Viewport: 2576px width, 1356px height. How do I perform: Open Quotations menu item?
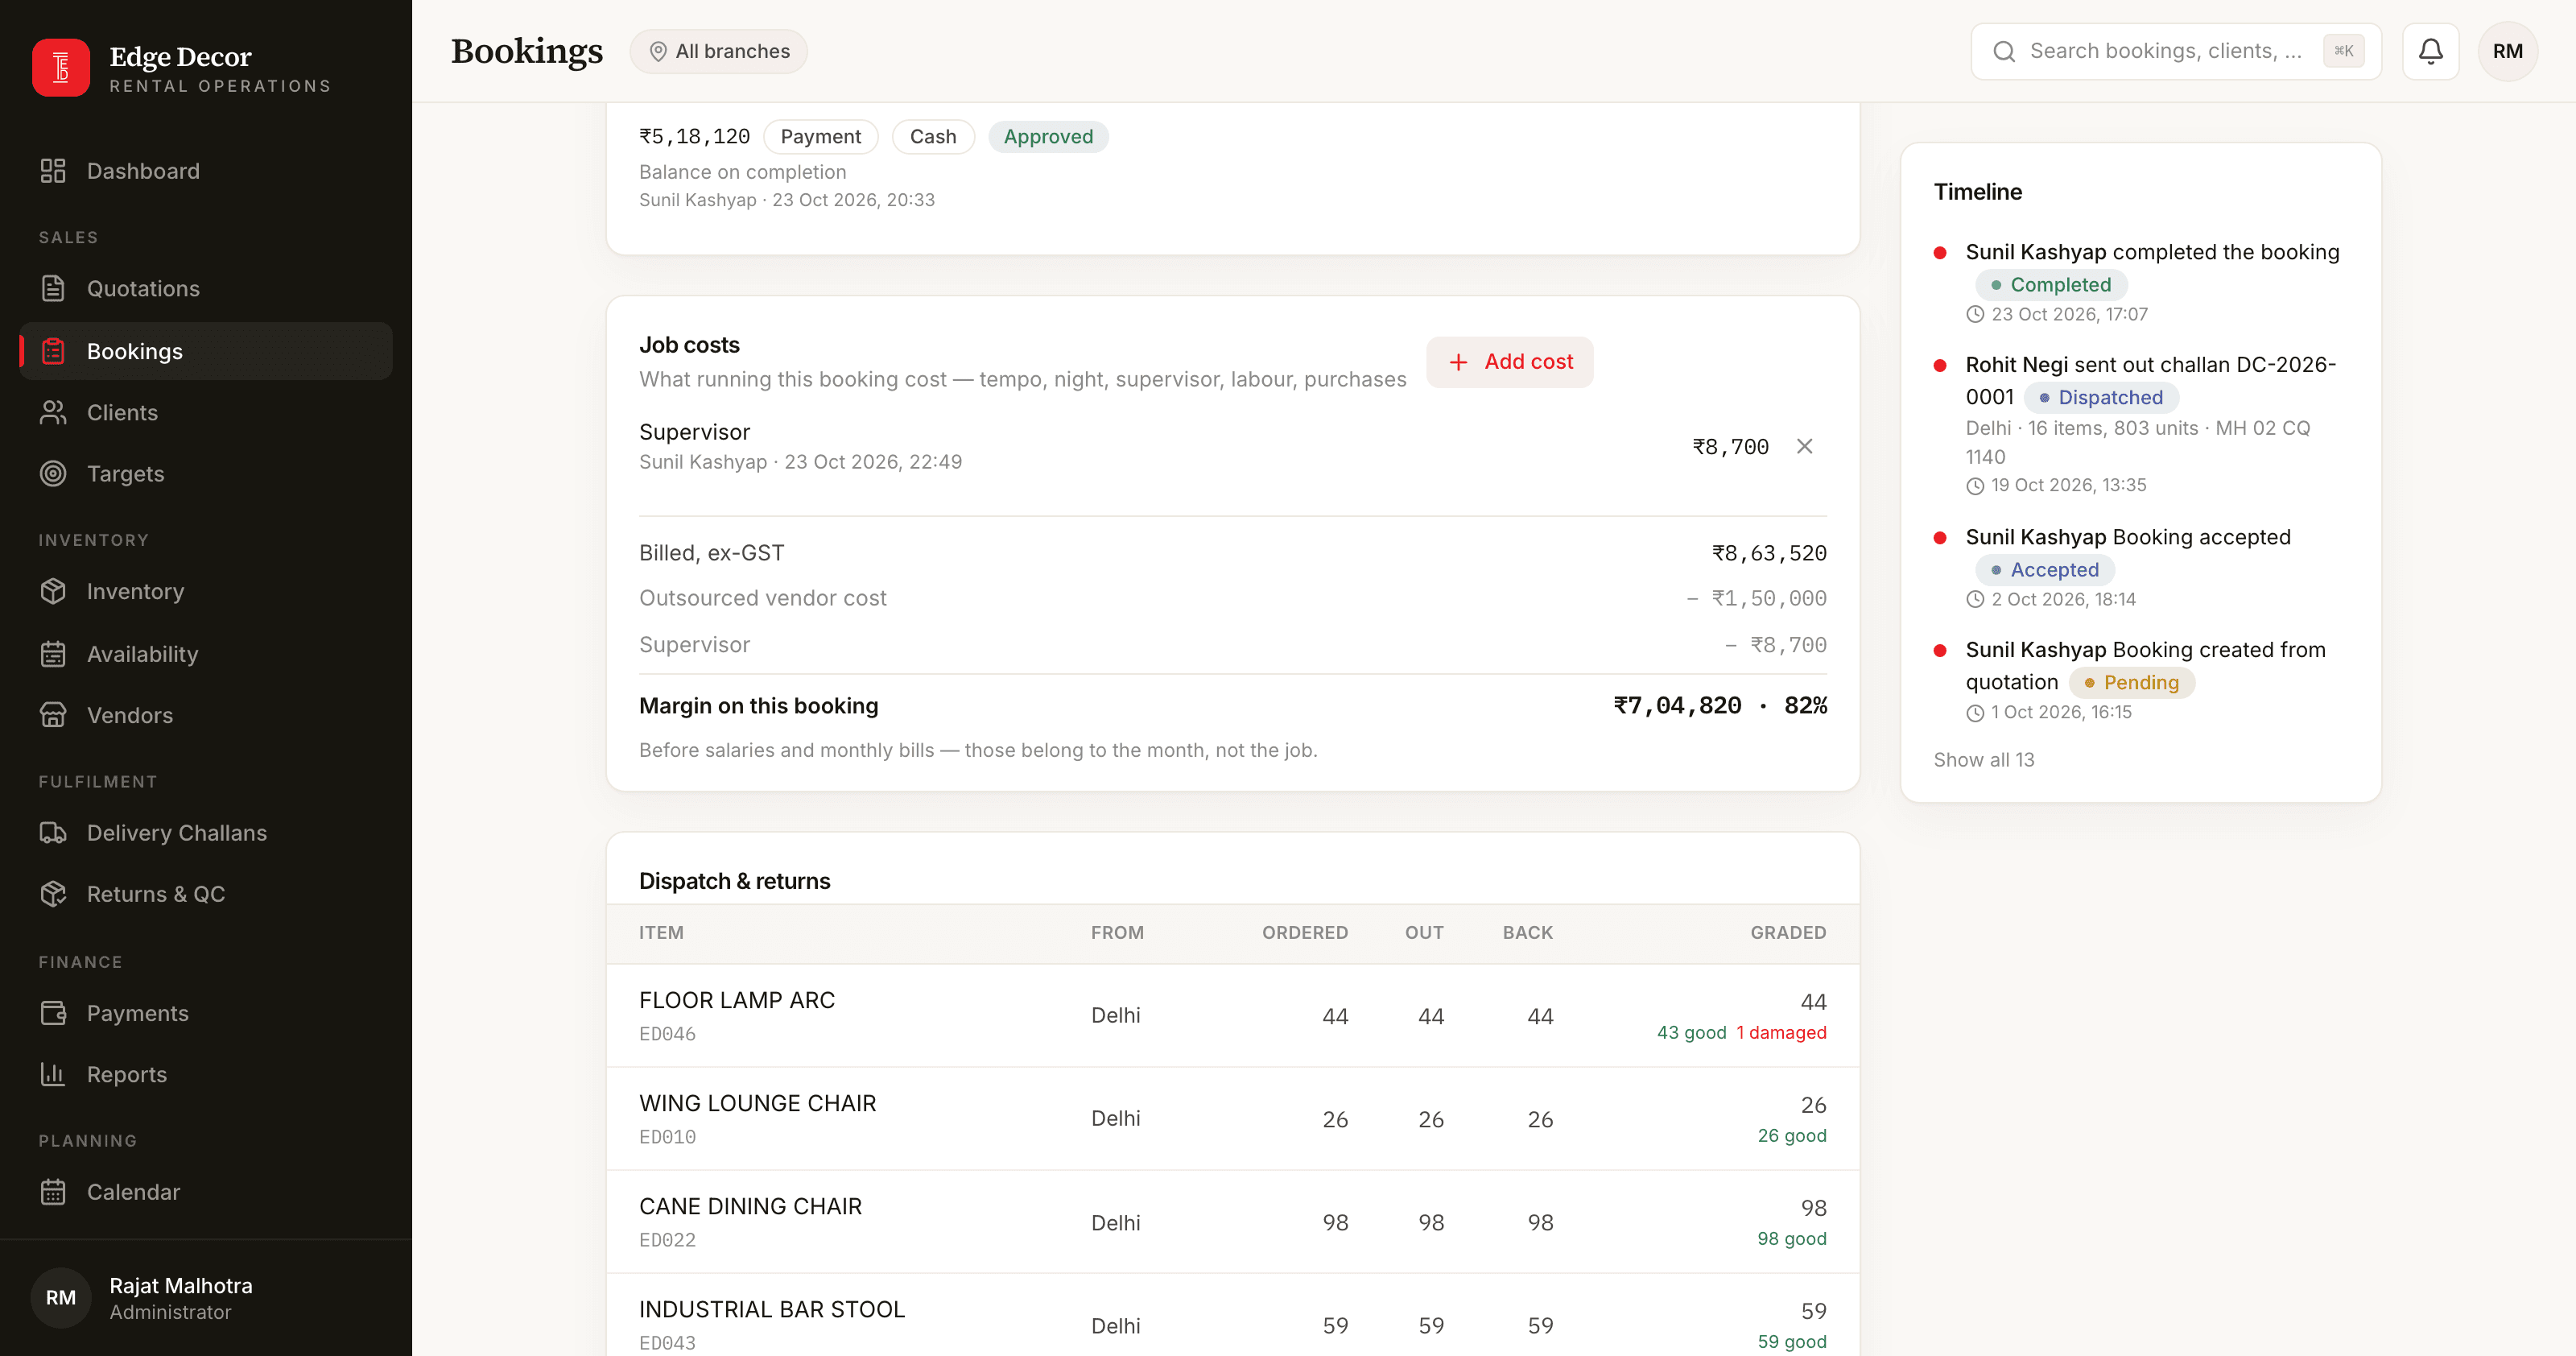(206, 288)
